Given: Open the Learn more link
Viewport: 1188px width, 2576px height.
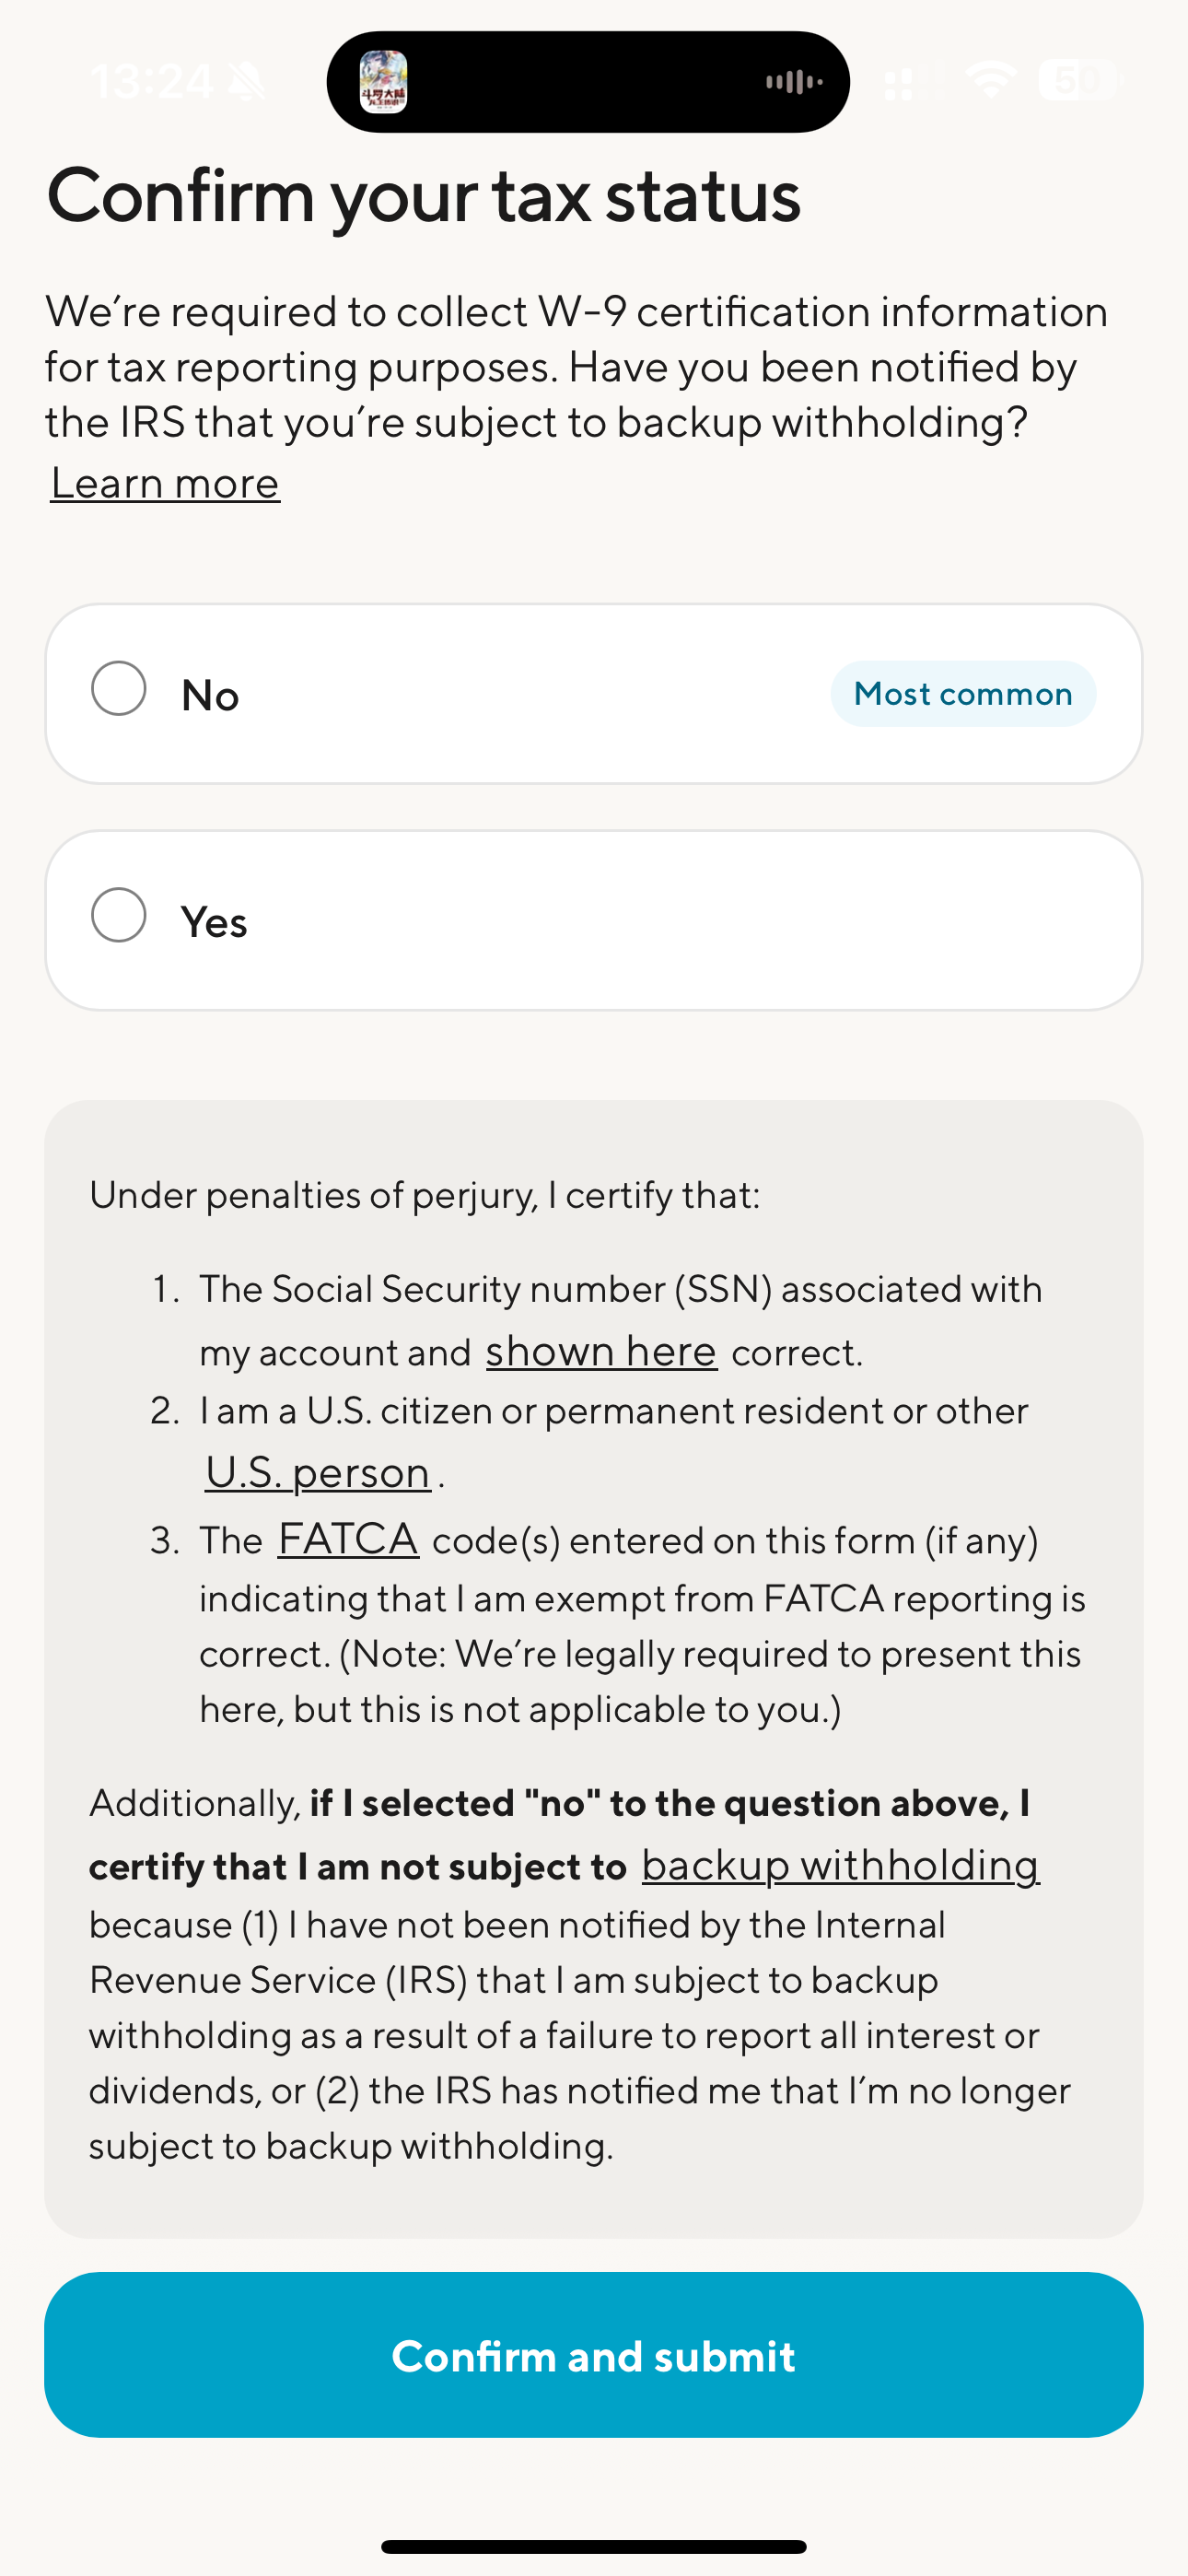Looking at the screenshot, I should click(164, 483).
